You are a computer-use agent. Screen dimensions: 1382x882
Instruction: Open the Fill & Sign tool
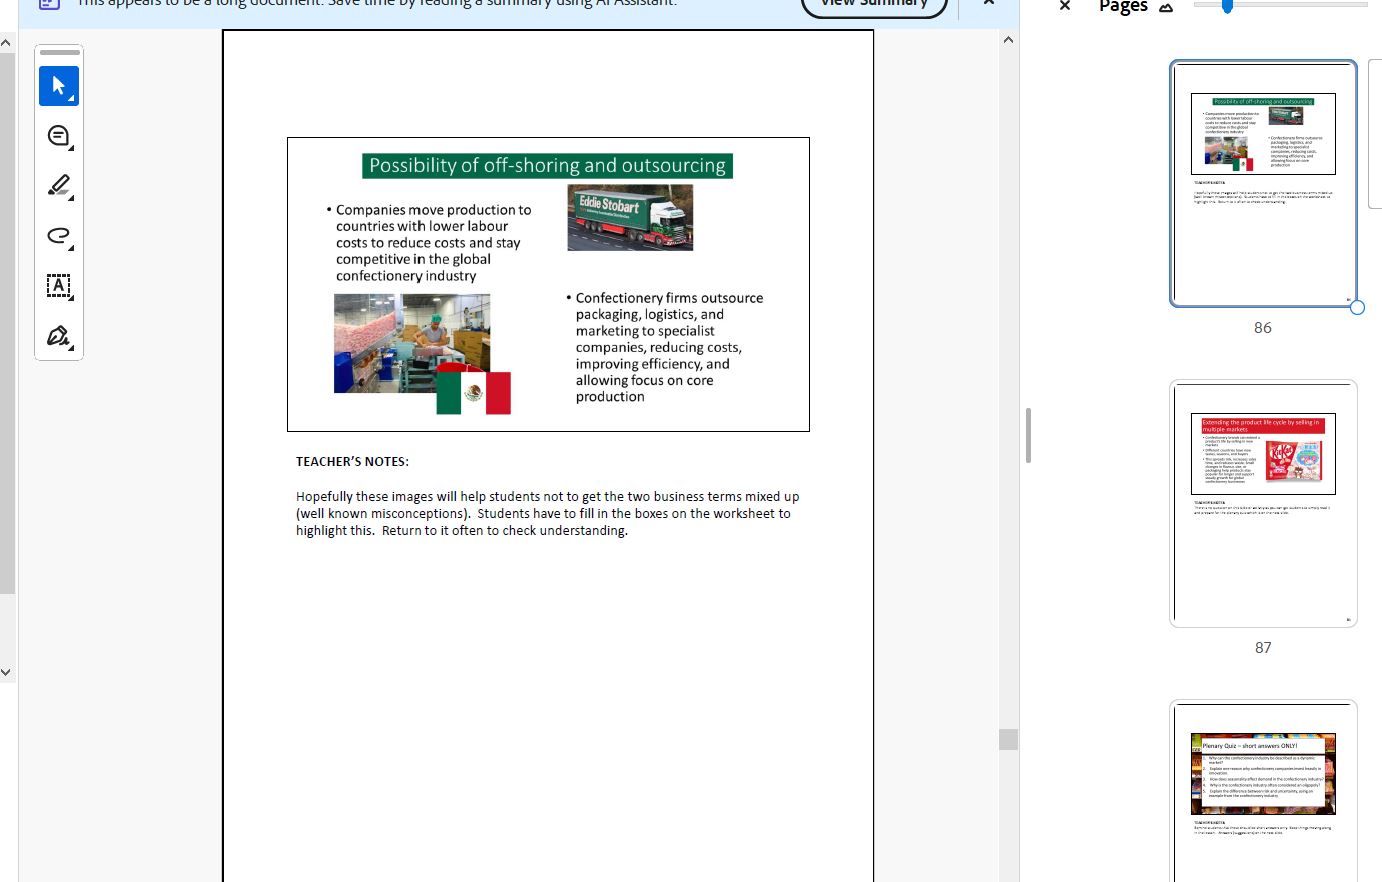pyautogui.click(x=56, y=335)
